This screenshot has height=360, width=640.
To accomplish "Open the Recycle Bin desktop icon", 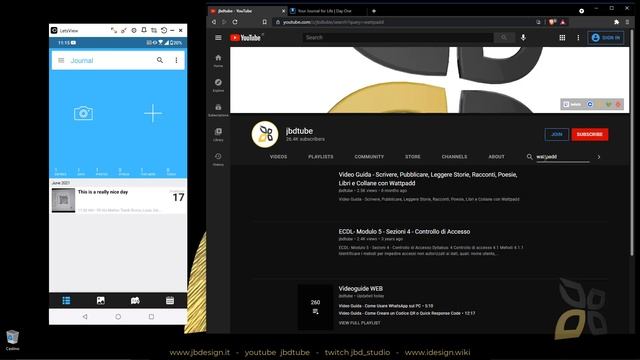I will [x=13, y=340].
